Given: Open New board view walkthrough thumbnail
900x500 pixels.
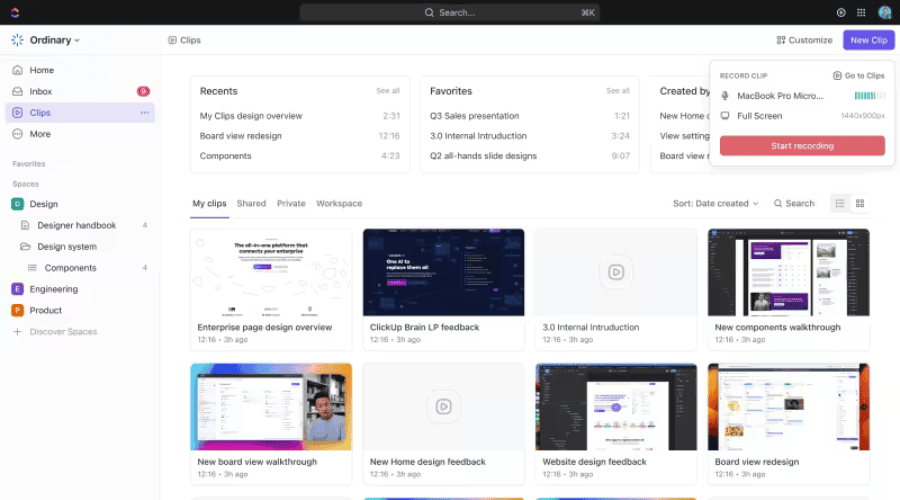Looking at the screenshot, I should [271, 406].
